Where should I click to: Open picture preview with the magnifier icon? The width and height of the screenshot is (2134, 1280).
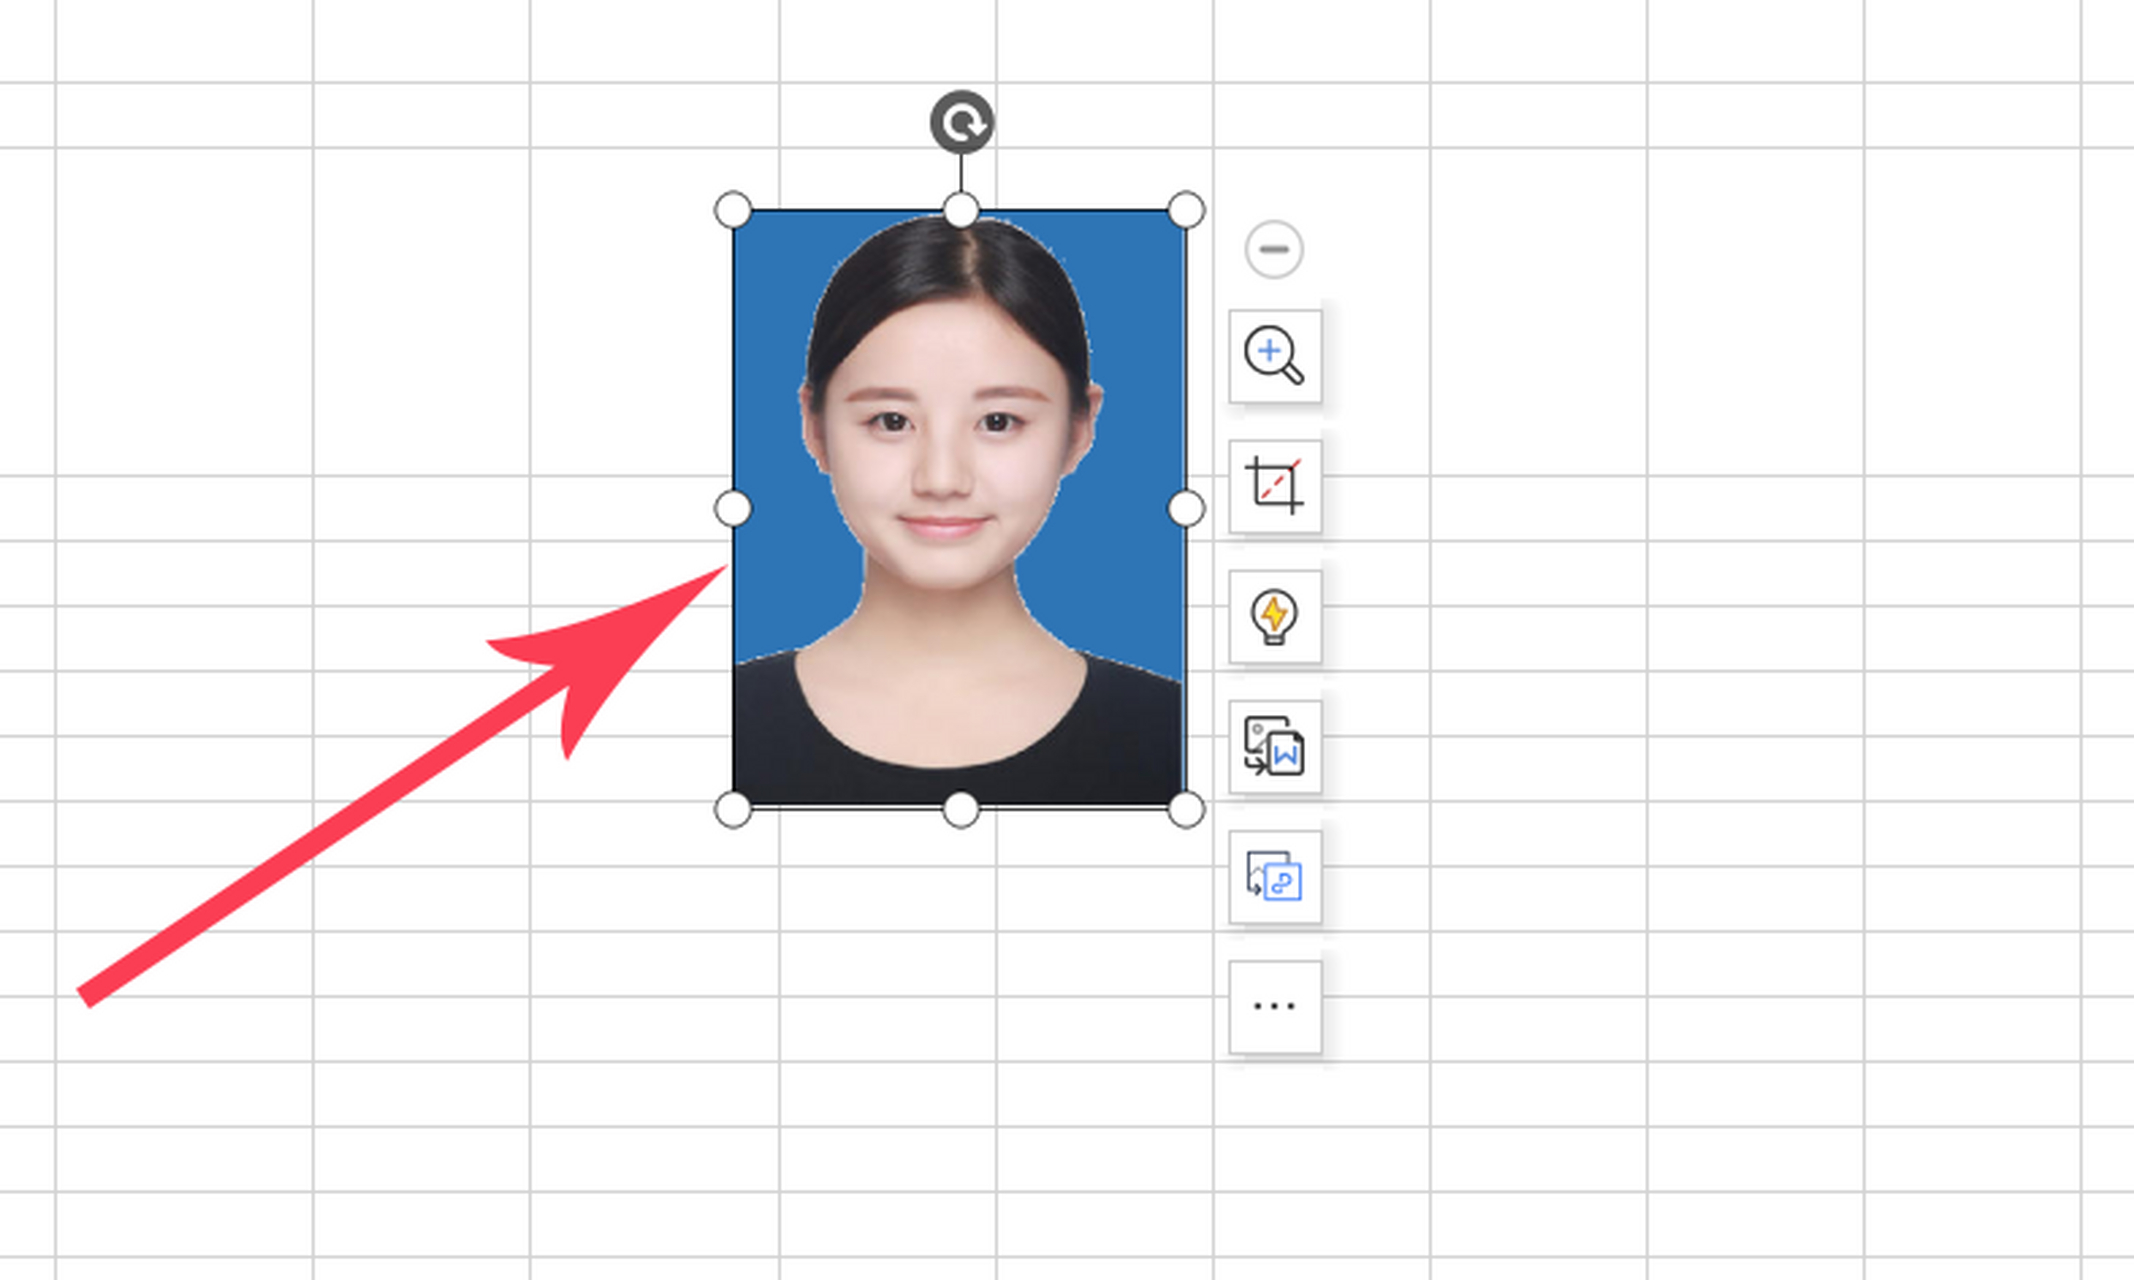(1274, 355)
